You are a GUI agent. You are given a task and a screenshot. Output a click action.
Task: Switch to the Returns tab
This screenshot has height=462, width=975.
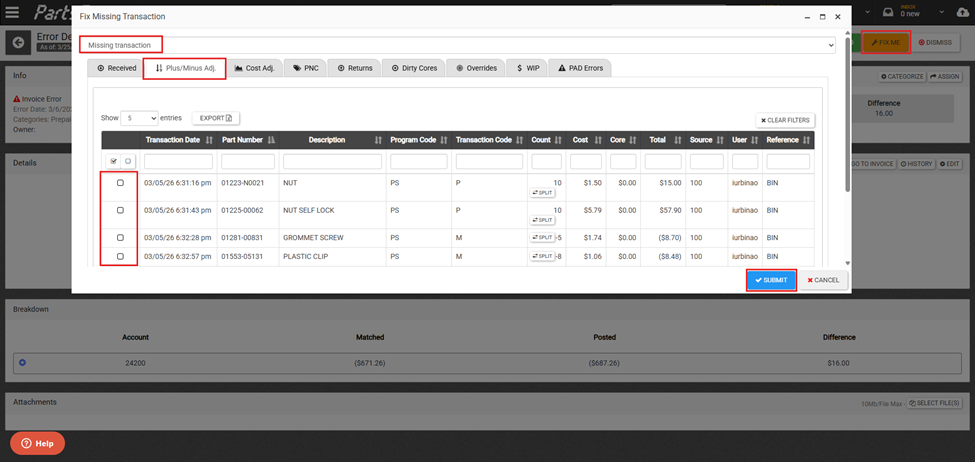click(355, 68)
